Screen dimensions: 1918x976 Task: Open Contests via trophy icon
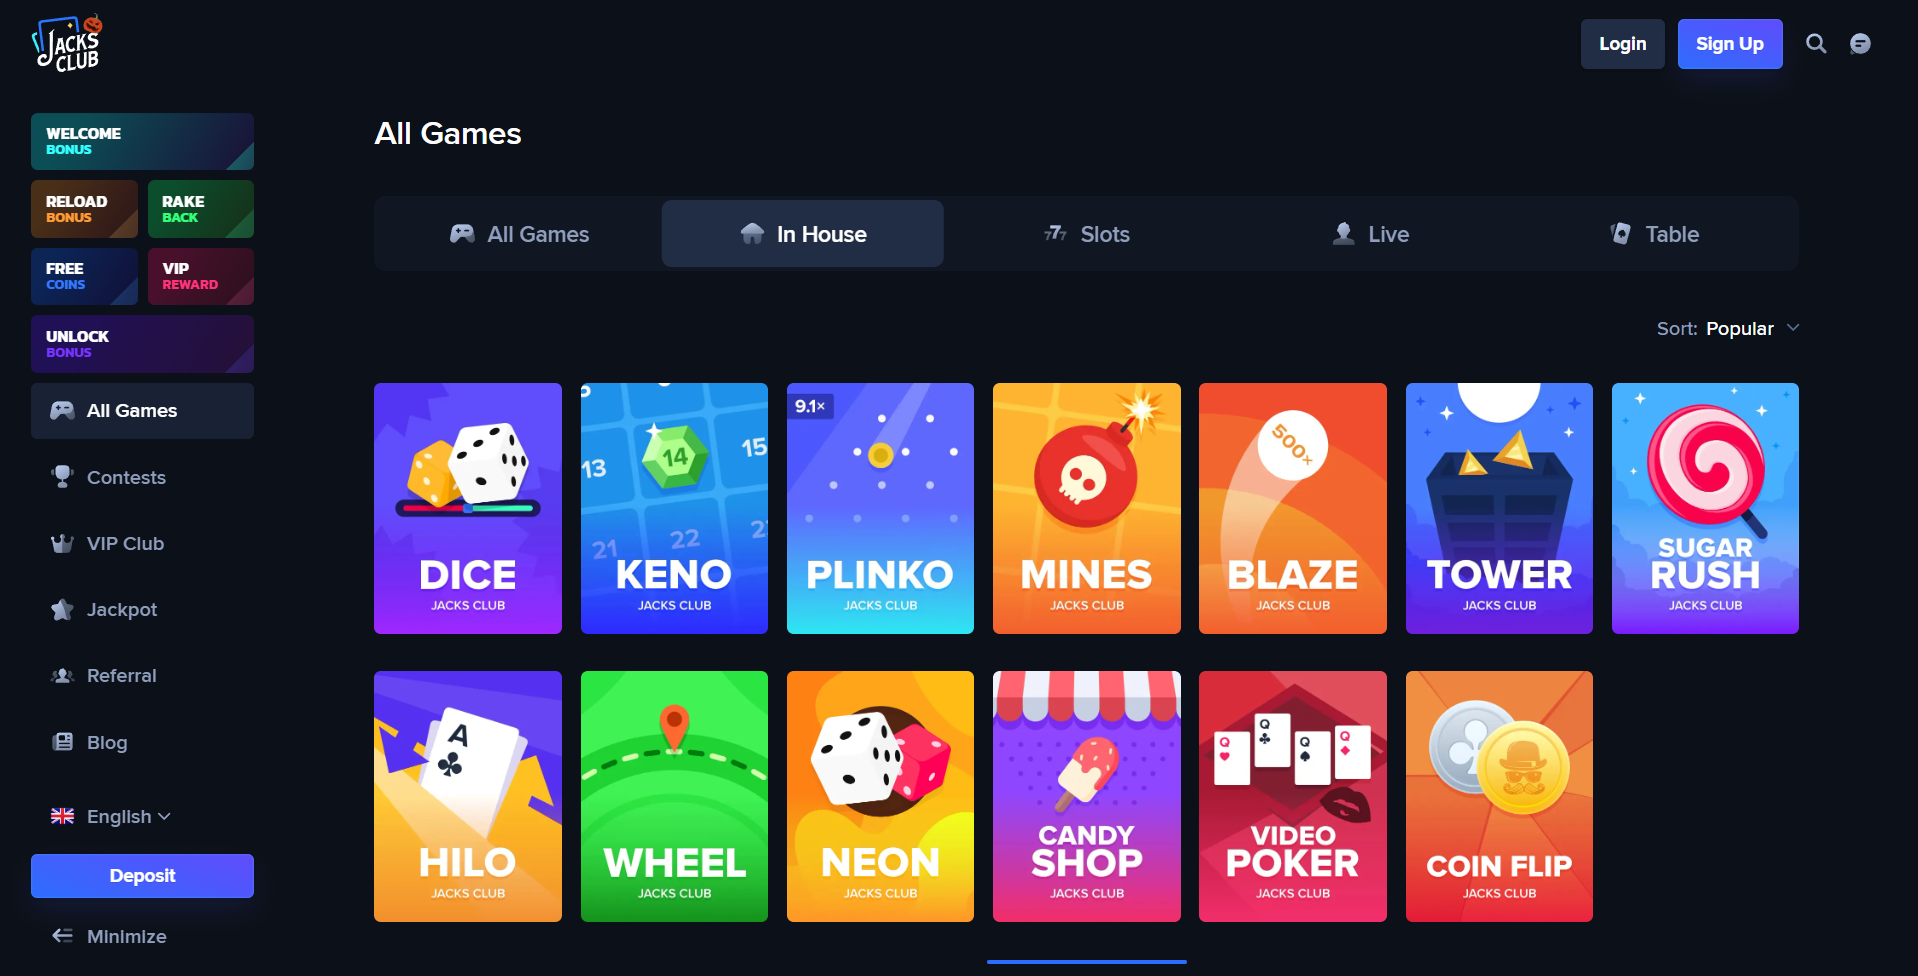point(62,477)
